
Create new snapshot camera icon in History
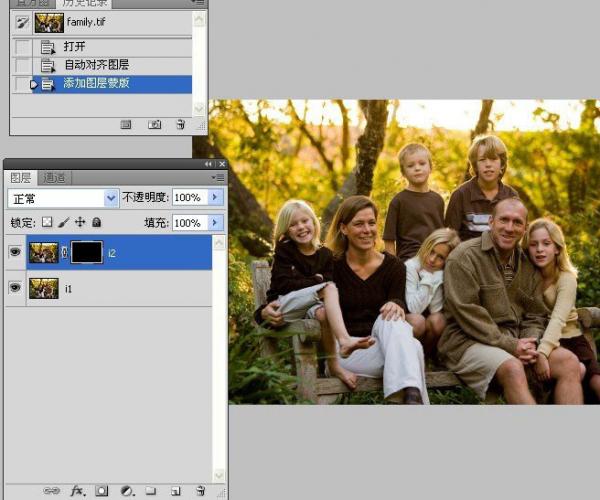[155, 124]
